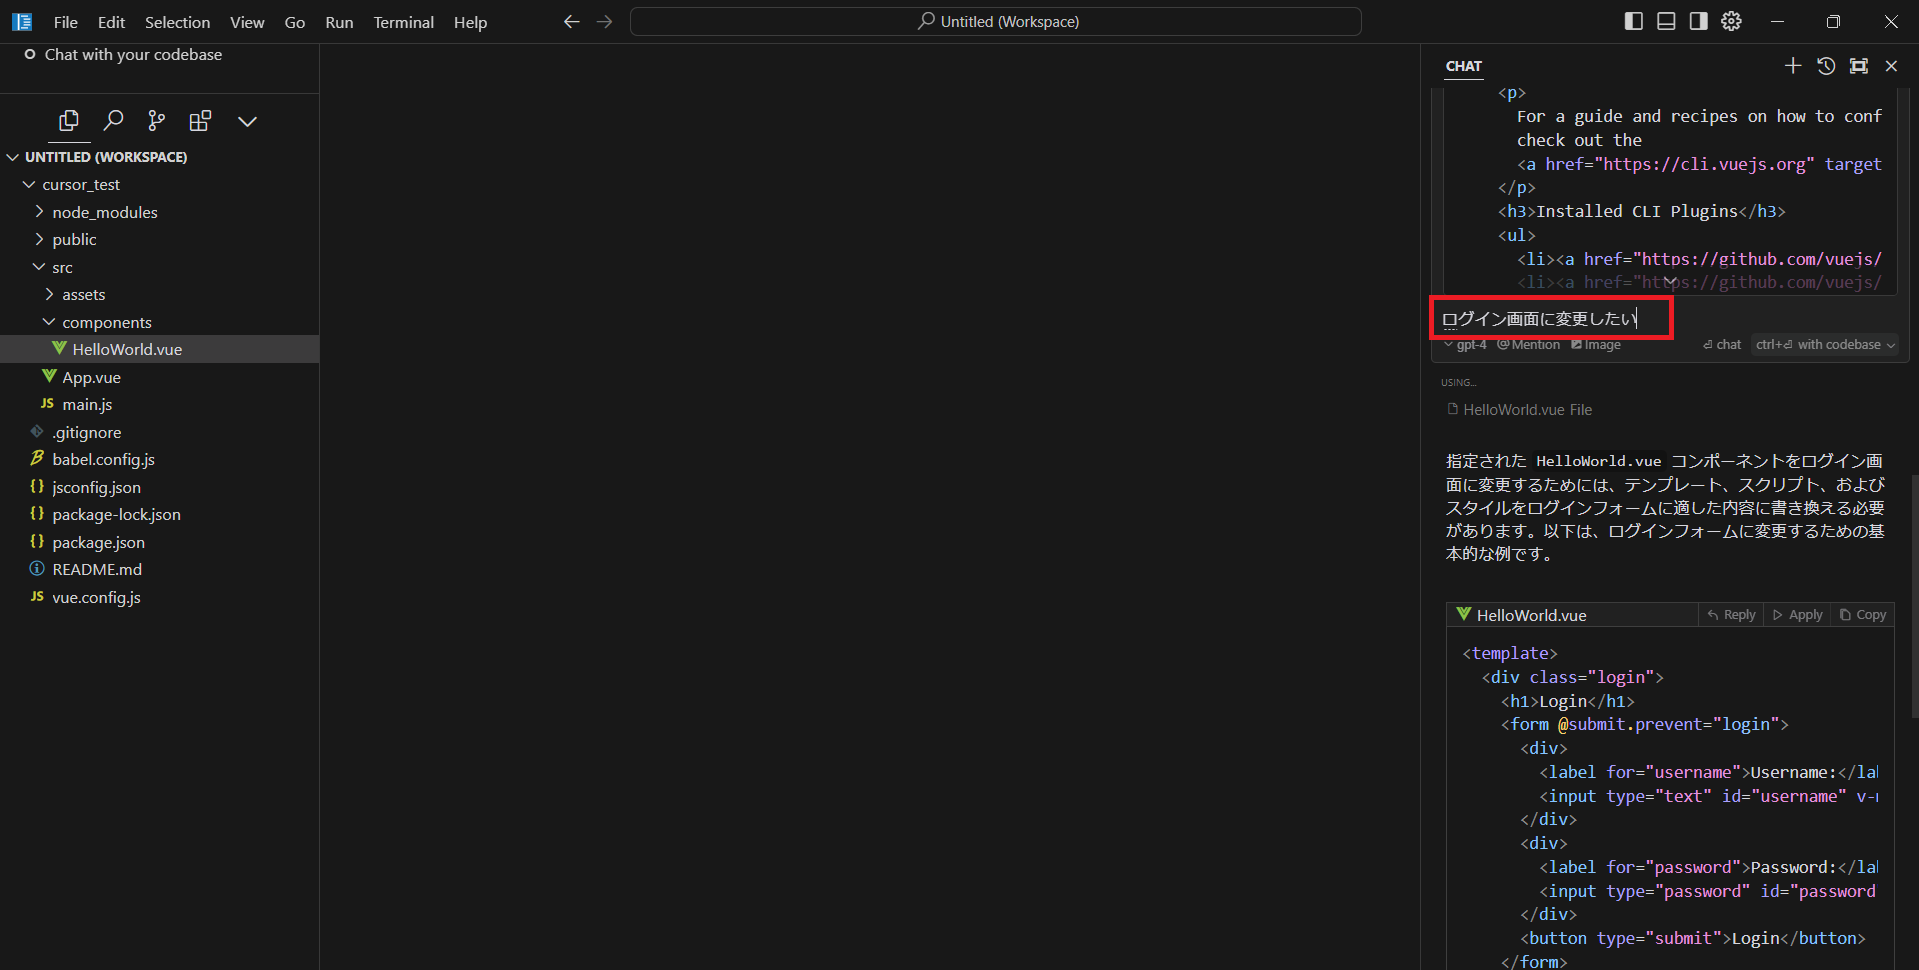The width and height of the screenshot is (1919, 970).
Task: Open package-lock.json file
Action: click(x=160, y=514)
